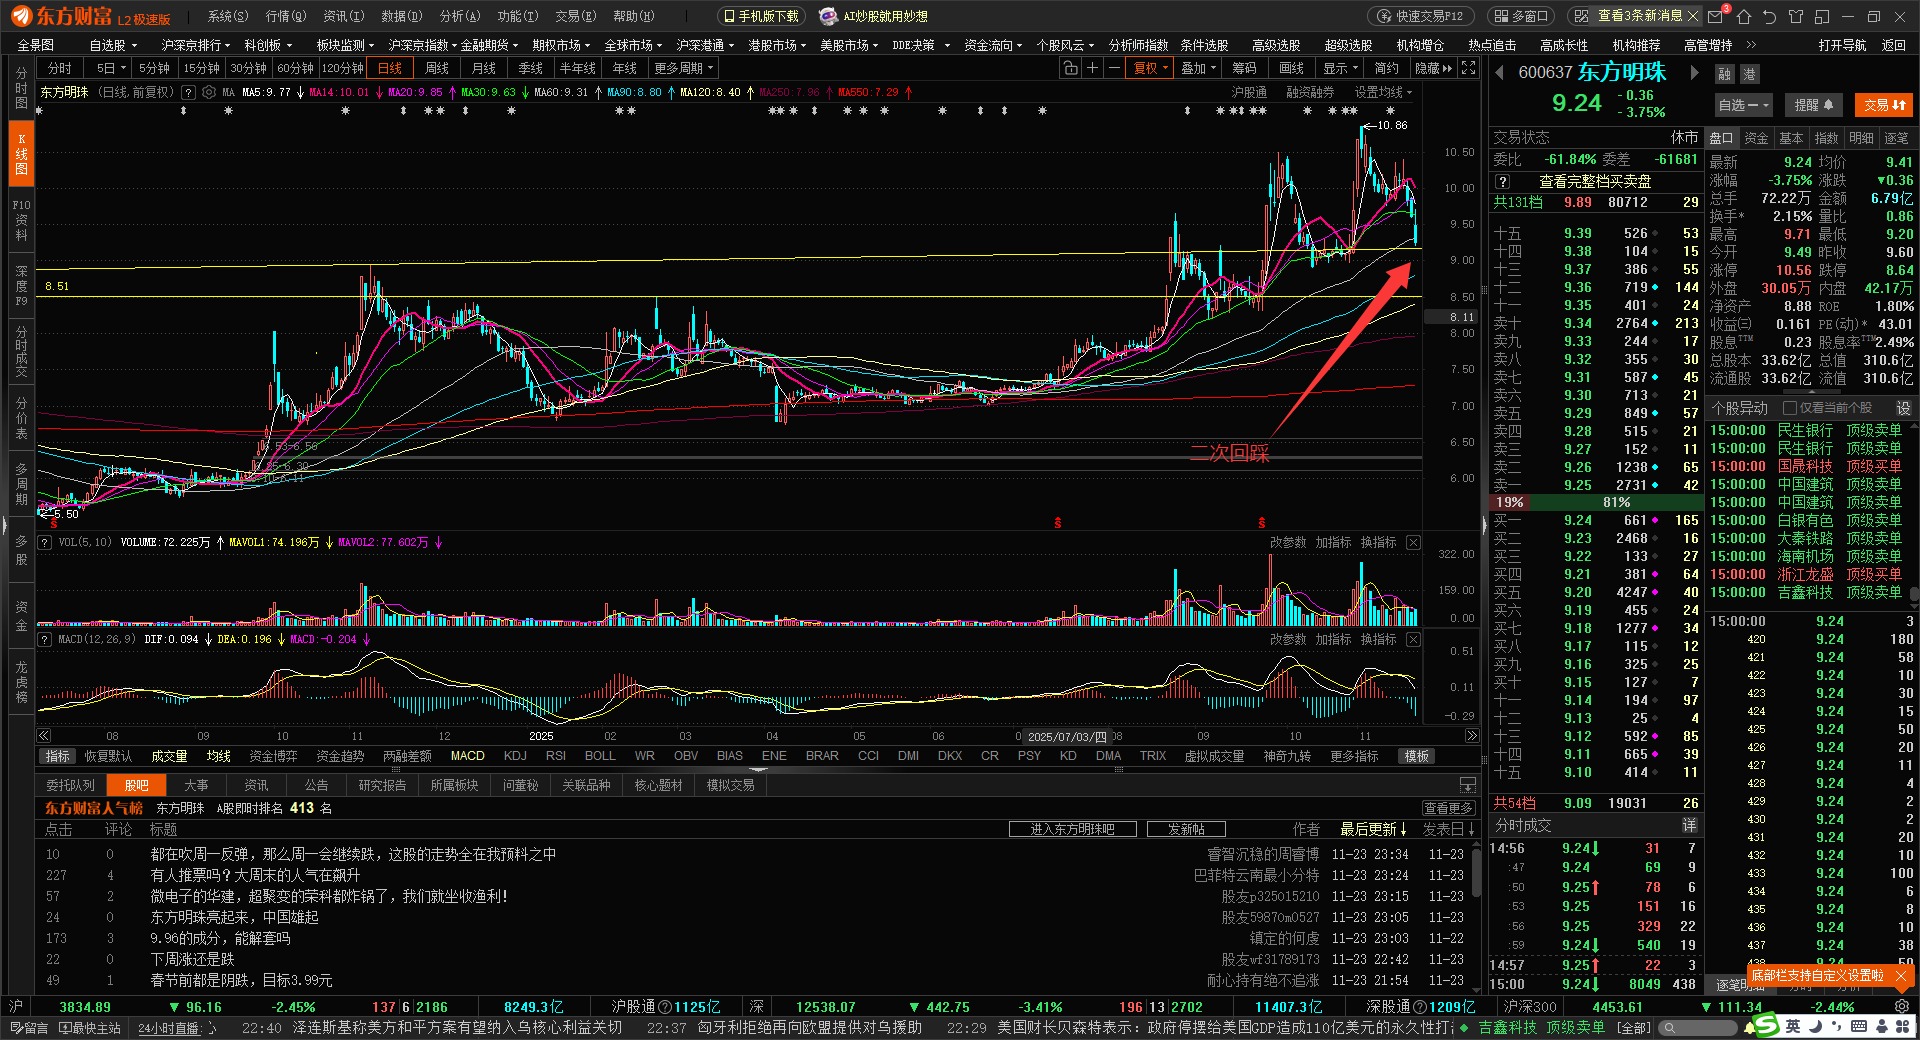Click the 提醒 bell alert button
The width and height of the screenshot is (1920, 1040).
1813,105
